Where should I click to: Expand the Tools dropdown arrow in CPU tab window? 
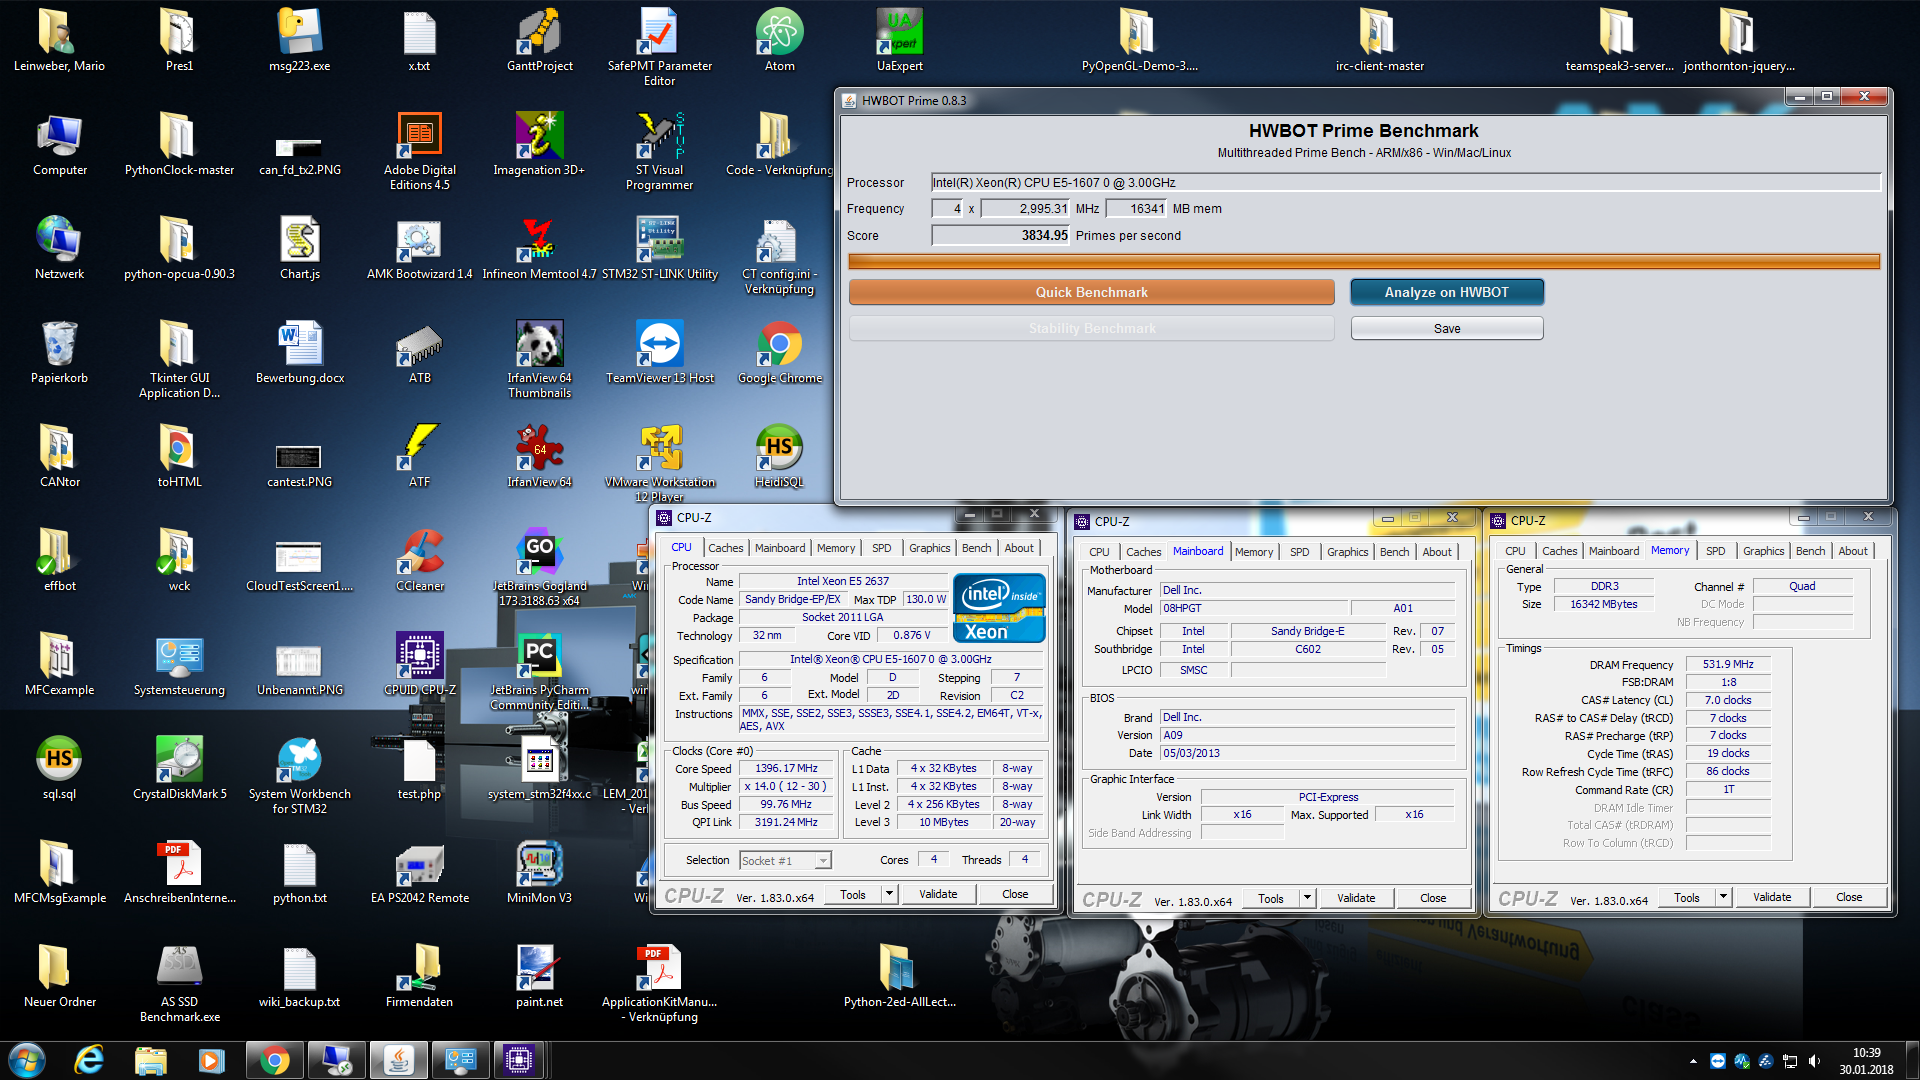click(x=889, y=894)
